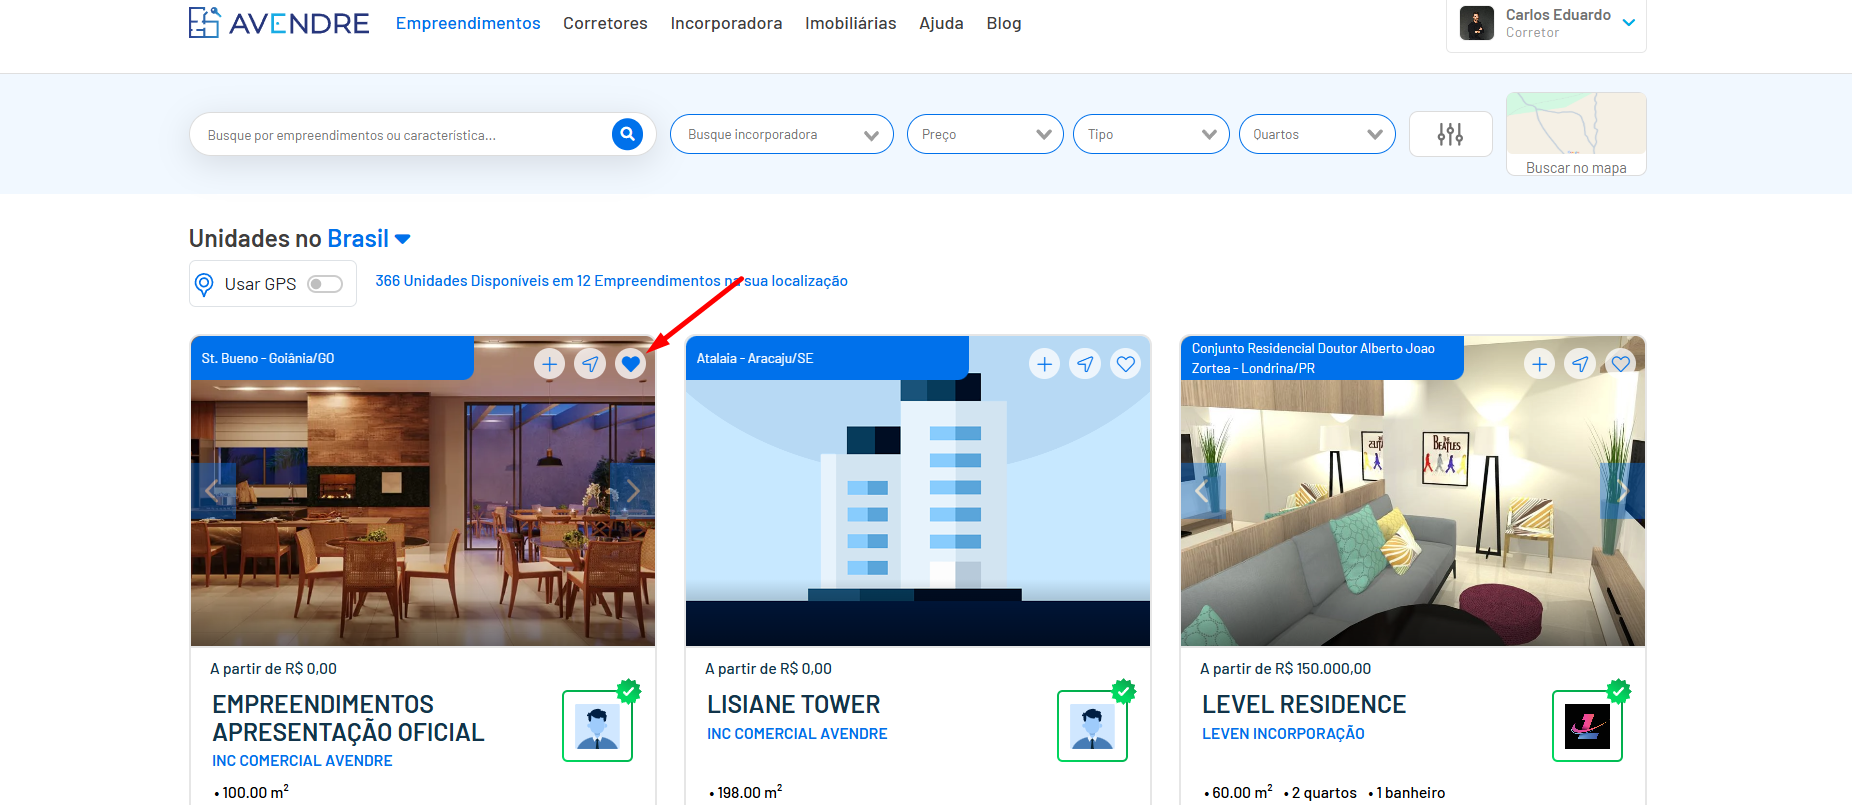
Task: Show previous photo on Level Residence card
Action: tap(1203, 491)
